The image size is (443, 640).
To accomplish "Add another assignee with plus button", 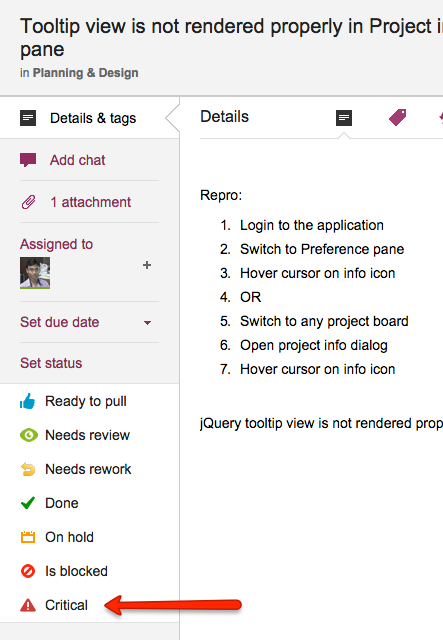I will coord(147,265).
